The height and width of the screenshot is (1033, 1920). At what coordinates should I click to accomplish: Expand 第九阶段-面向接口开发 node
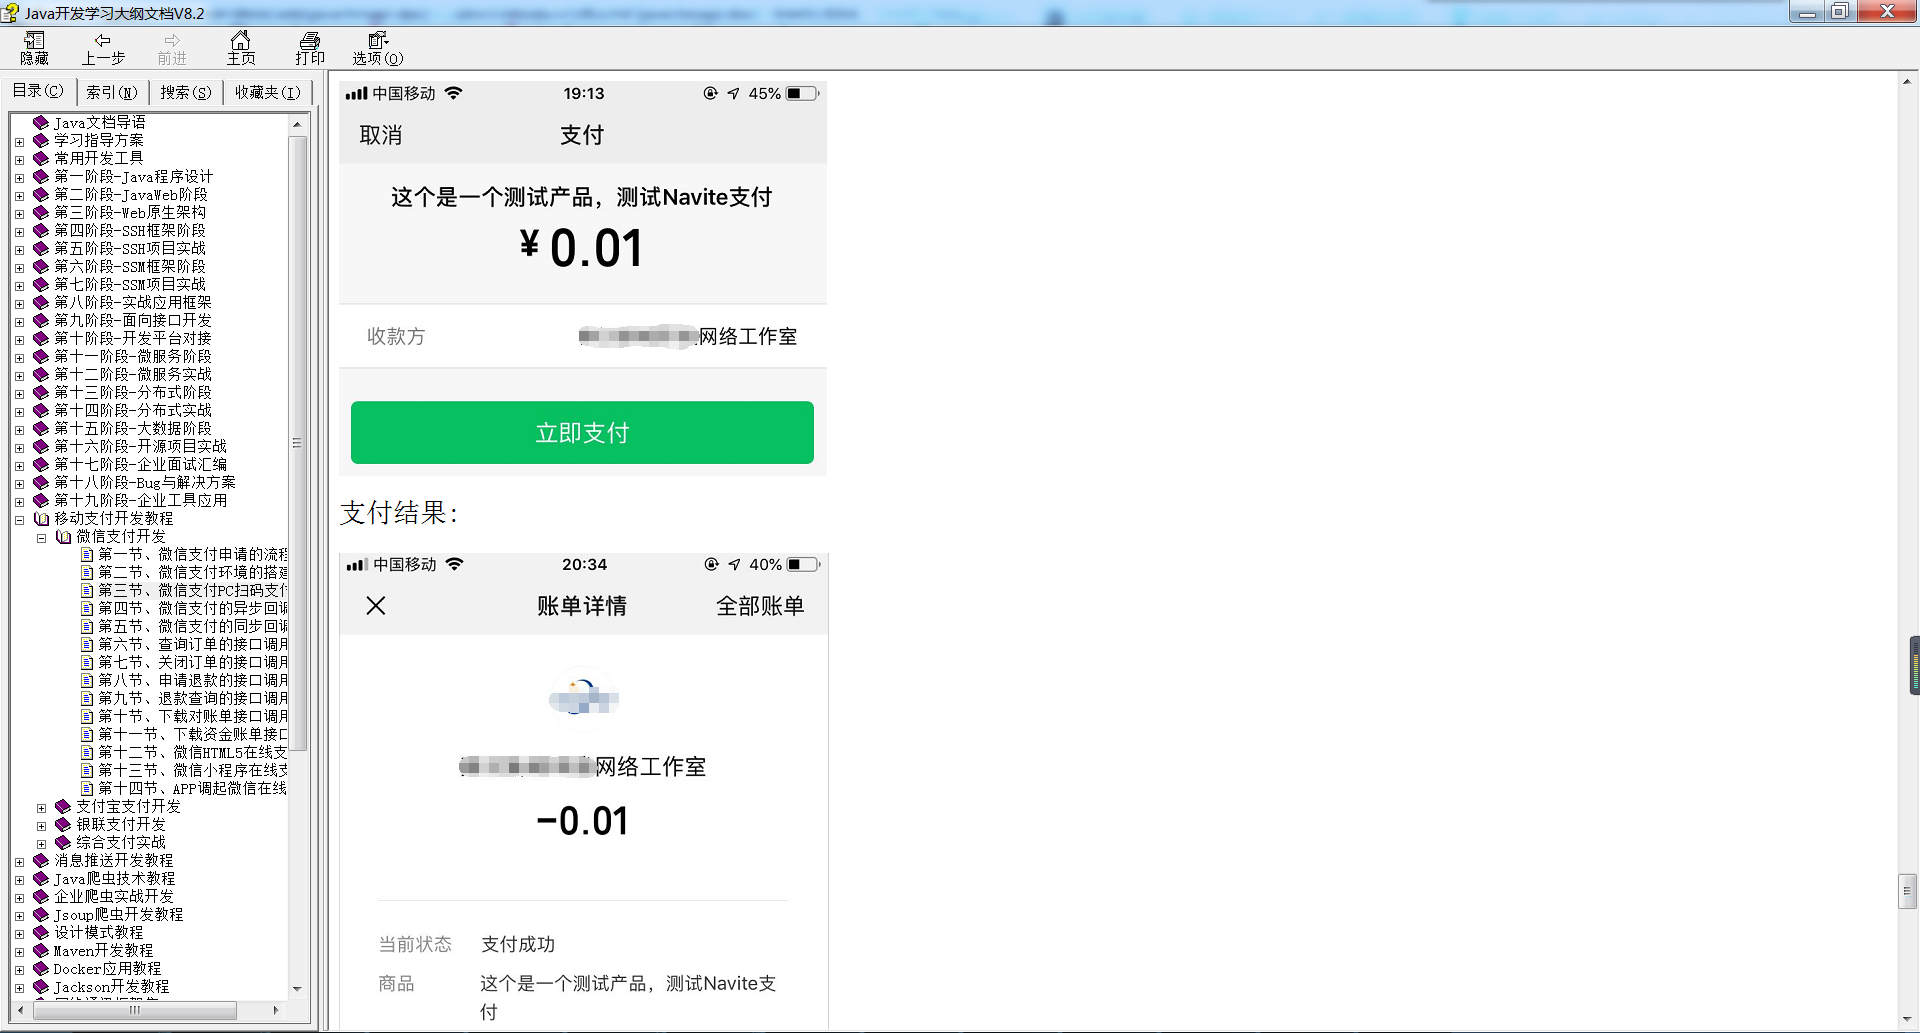pyautogui.click(x=19, y=321)
